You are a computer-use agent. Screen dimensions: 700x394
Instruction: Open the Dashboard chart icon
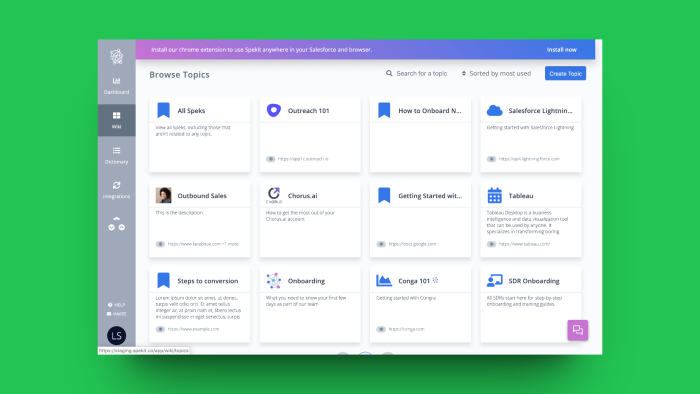pos(117,81)
